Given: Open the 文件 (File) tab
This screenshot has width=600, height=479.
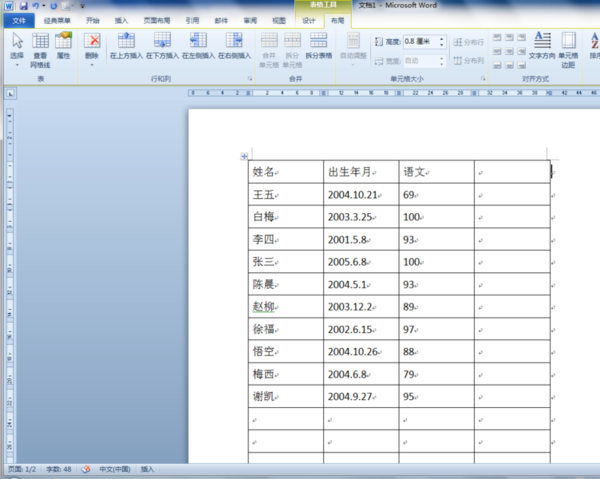Looking at the screenshot, I should (x=19, y=21).
